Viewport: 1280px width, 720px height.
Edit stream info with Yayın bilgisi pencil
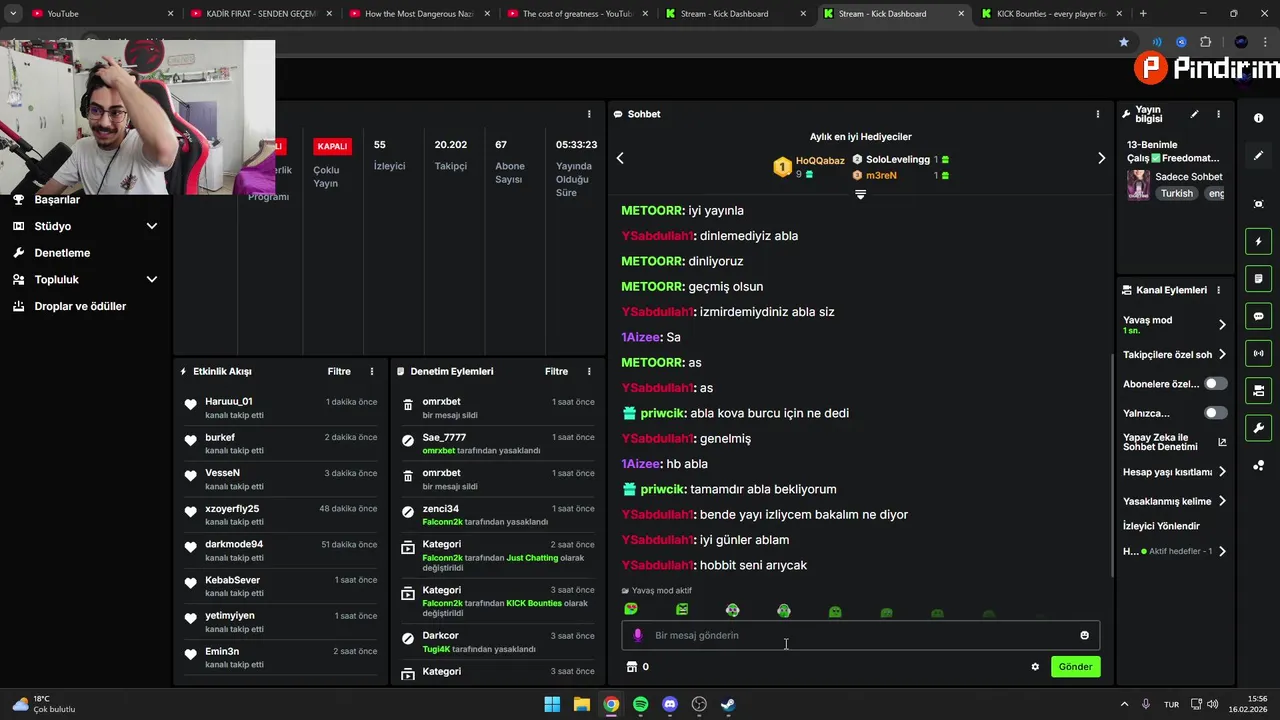[1194, 114]
